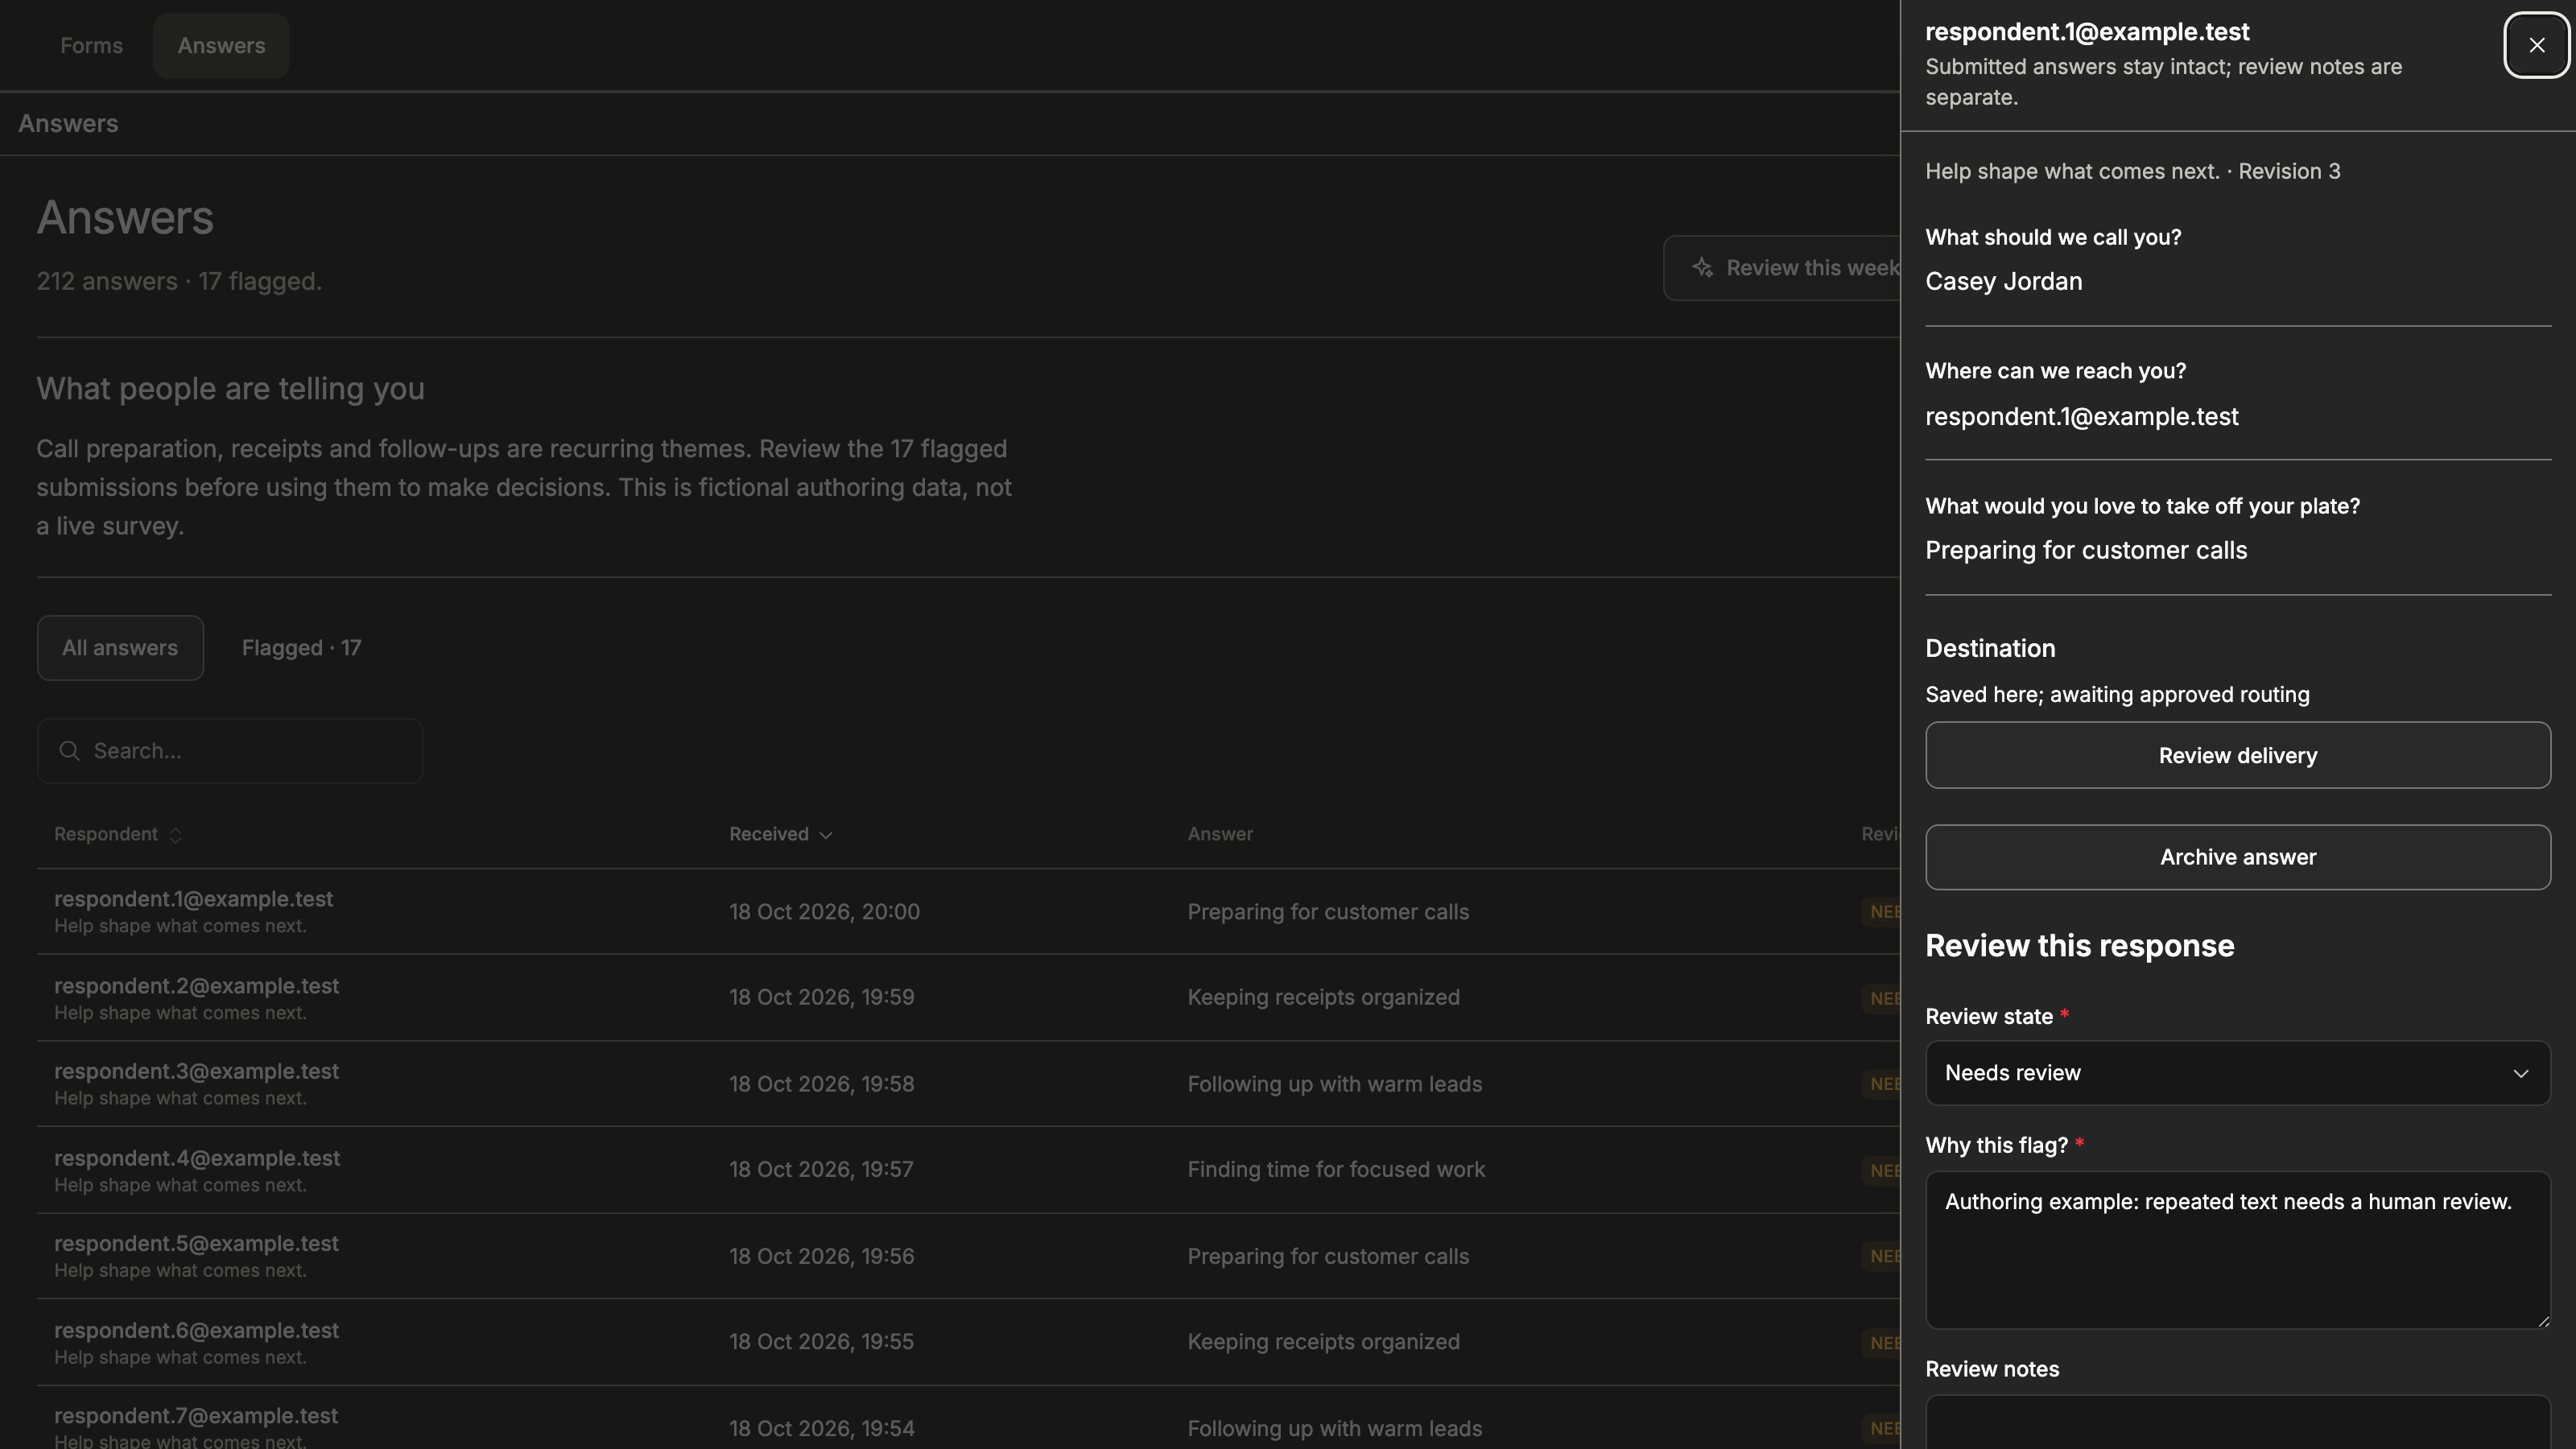This screenshot has height=1449, width=2576.
Task: Click the Help shape what comes next · Revision 3 line
Action: 2132,171
